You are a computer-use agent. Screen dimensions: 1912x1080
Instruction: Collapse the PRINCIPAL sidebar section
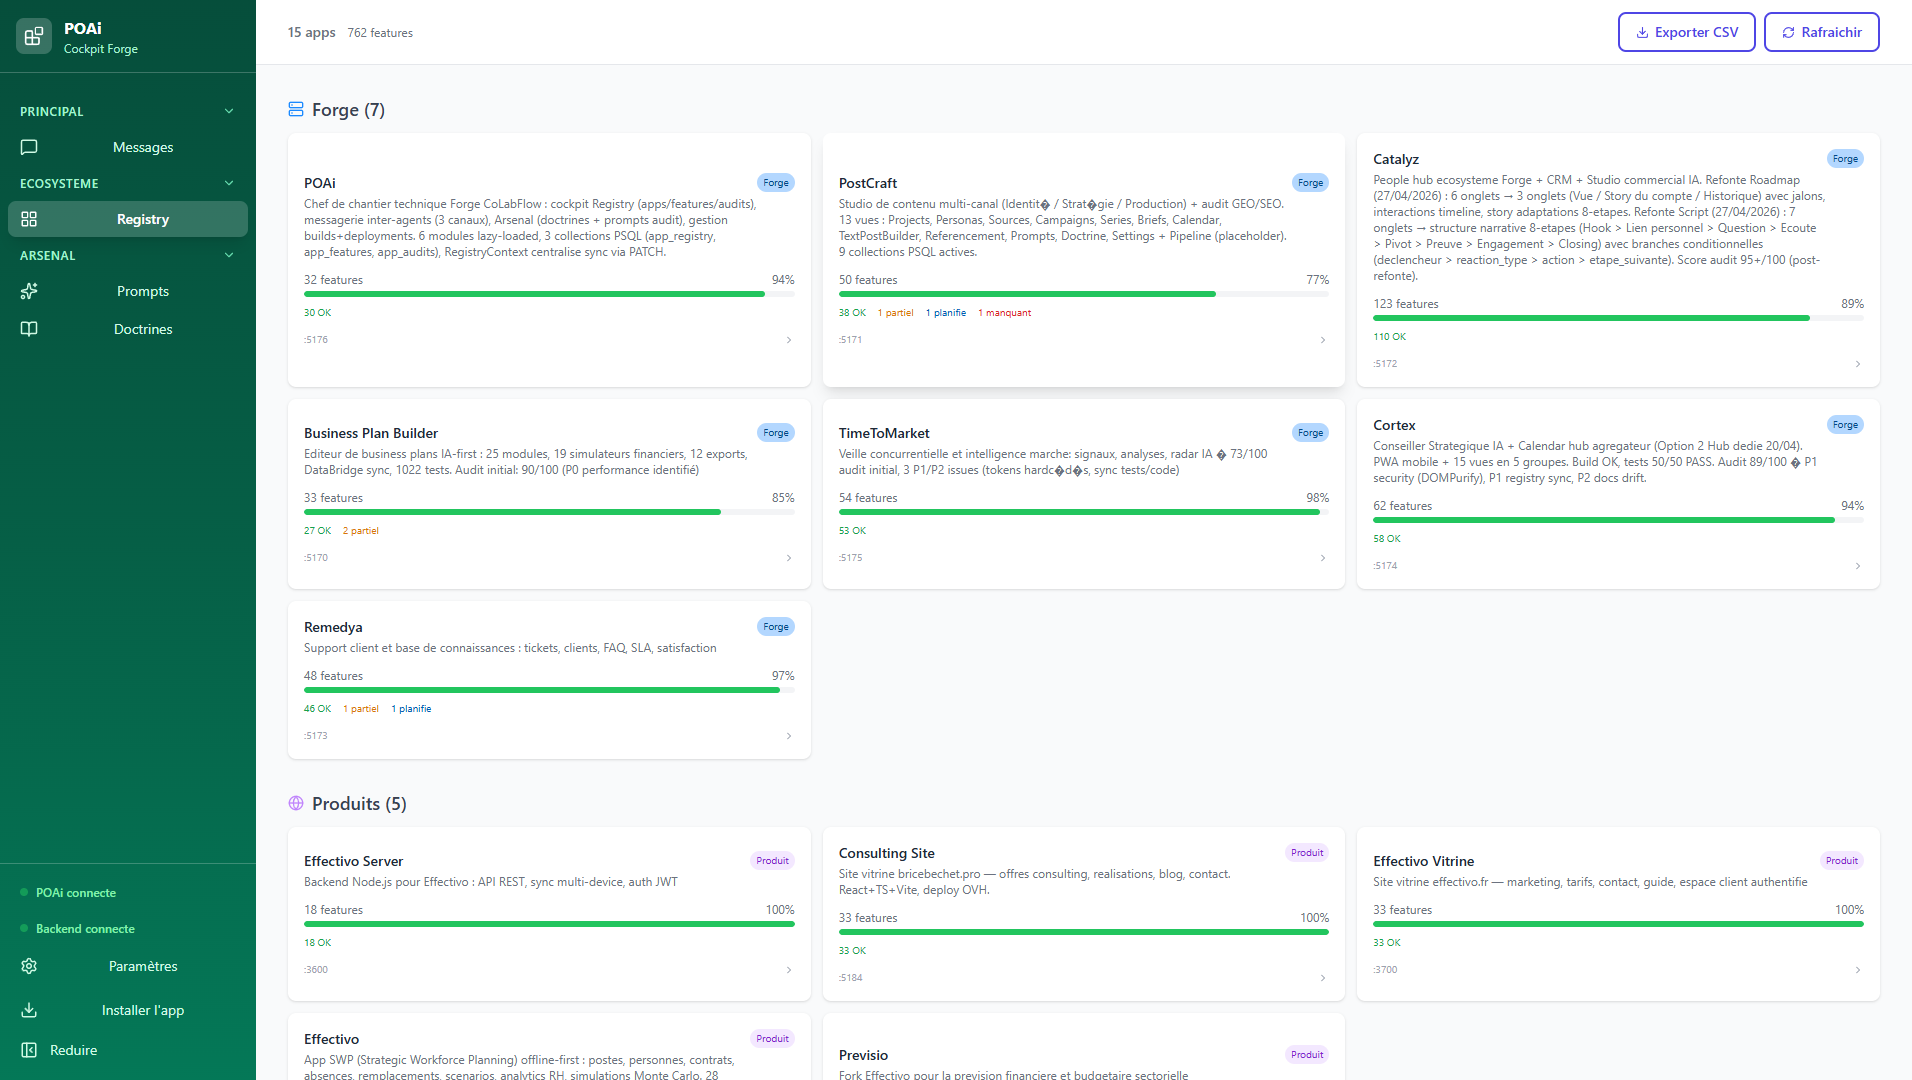pos(229,111)
